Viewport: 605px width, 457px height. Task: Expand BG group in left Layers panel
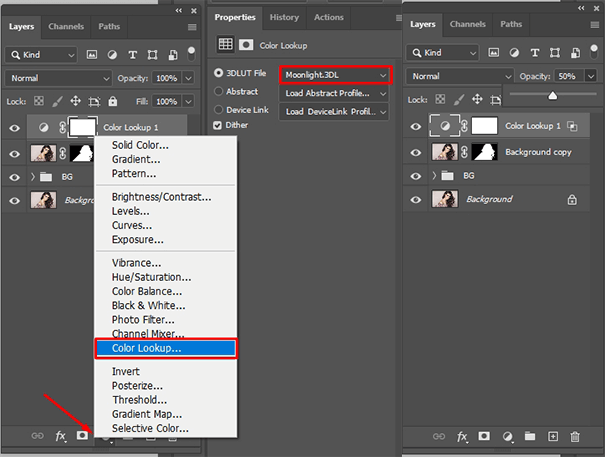[33, 177]
